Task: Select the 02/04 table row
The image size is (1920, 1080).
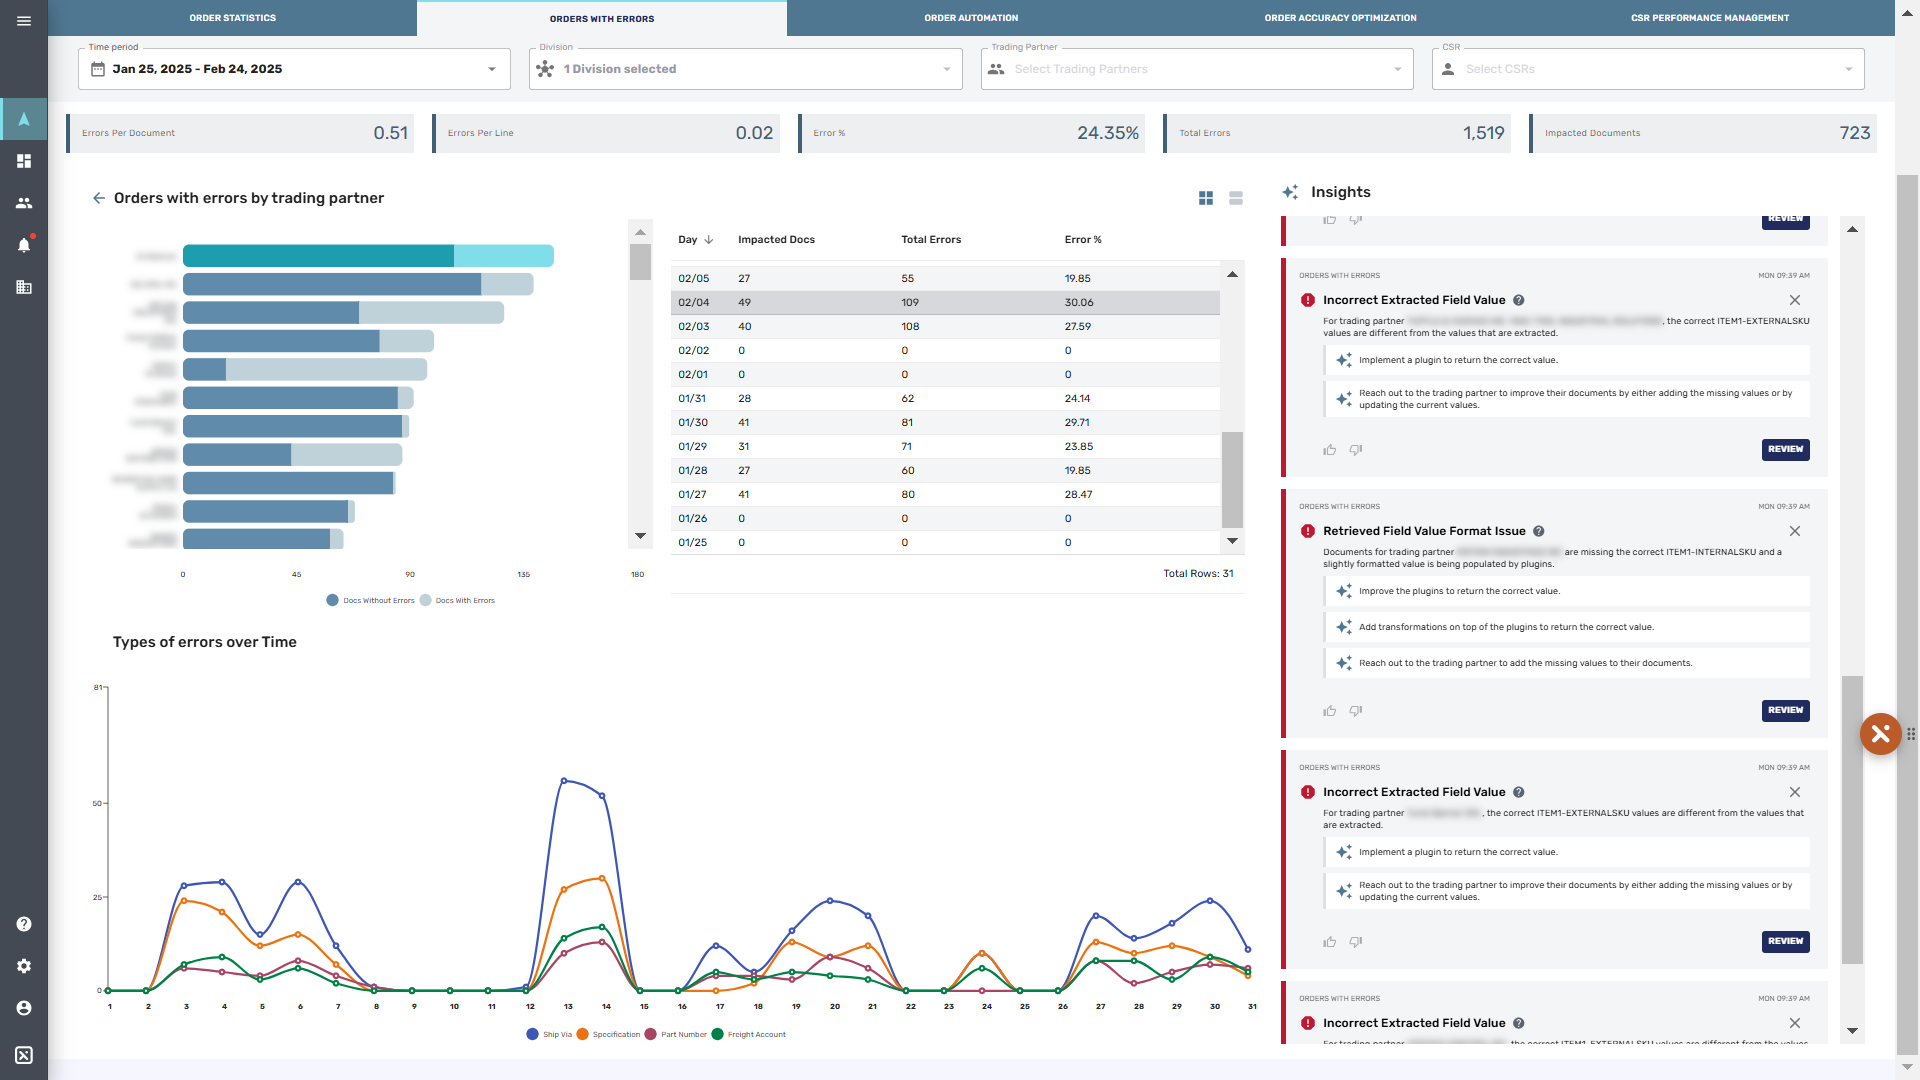Action: [x=945, y=302]
